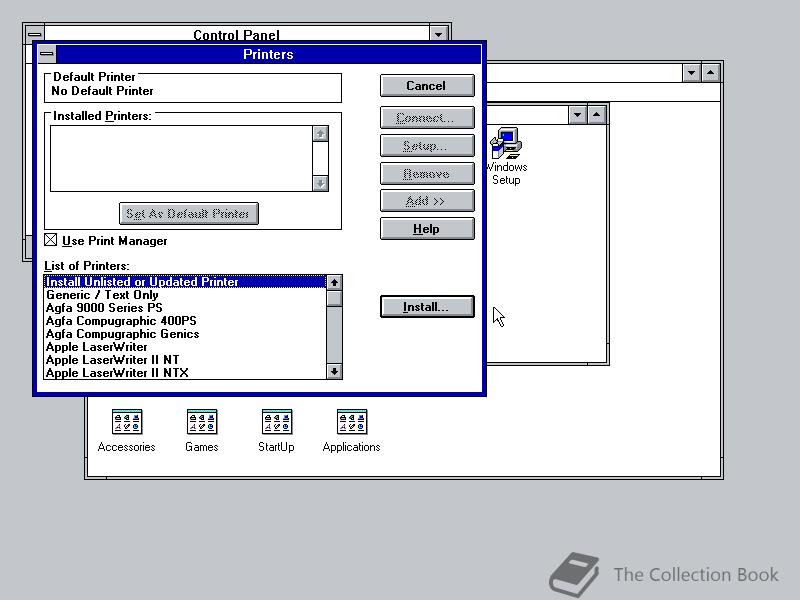Select Apple LaserWriter II NTX printer
Screen dimensions: 800x600
(x=185, y=373)
